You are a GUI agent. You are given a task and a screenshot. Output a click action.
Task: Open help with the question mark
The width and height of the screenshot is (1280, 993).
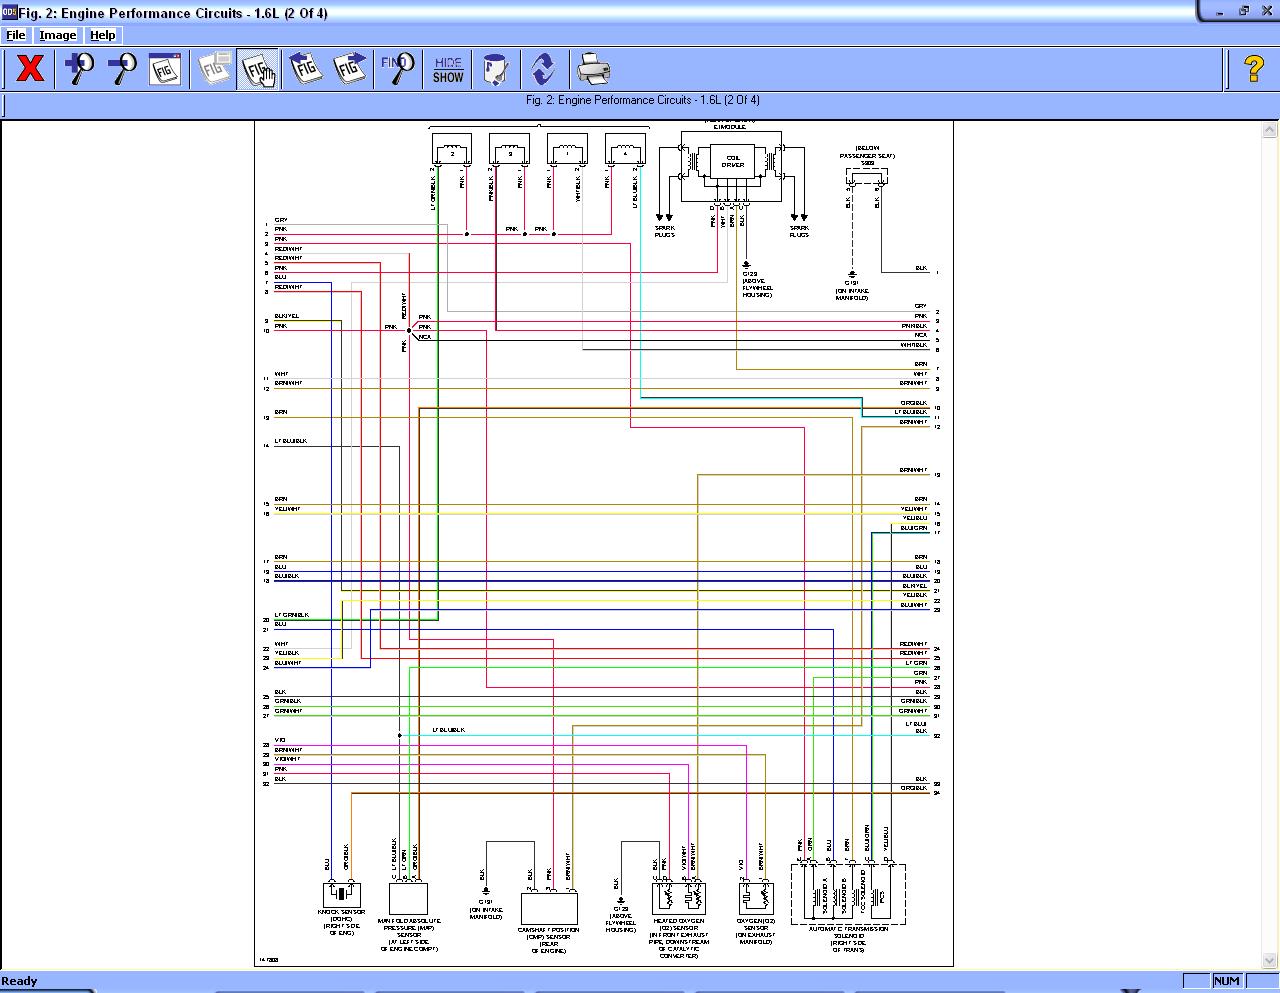pyautogui.click(x=1253, y=69)
